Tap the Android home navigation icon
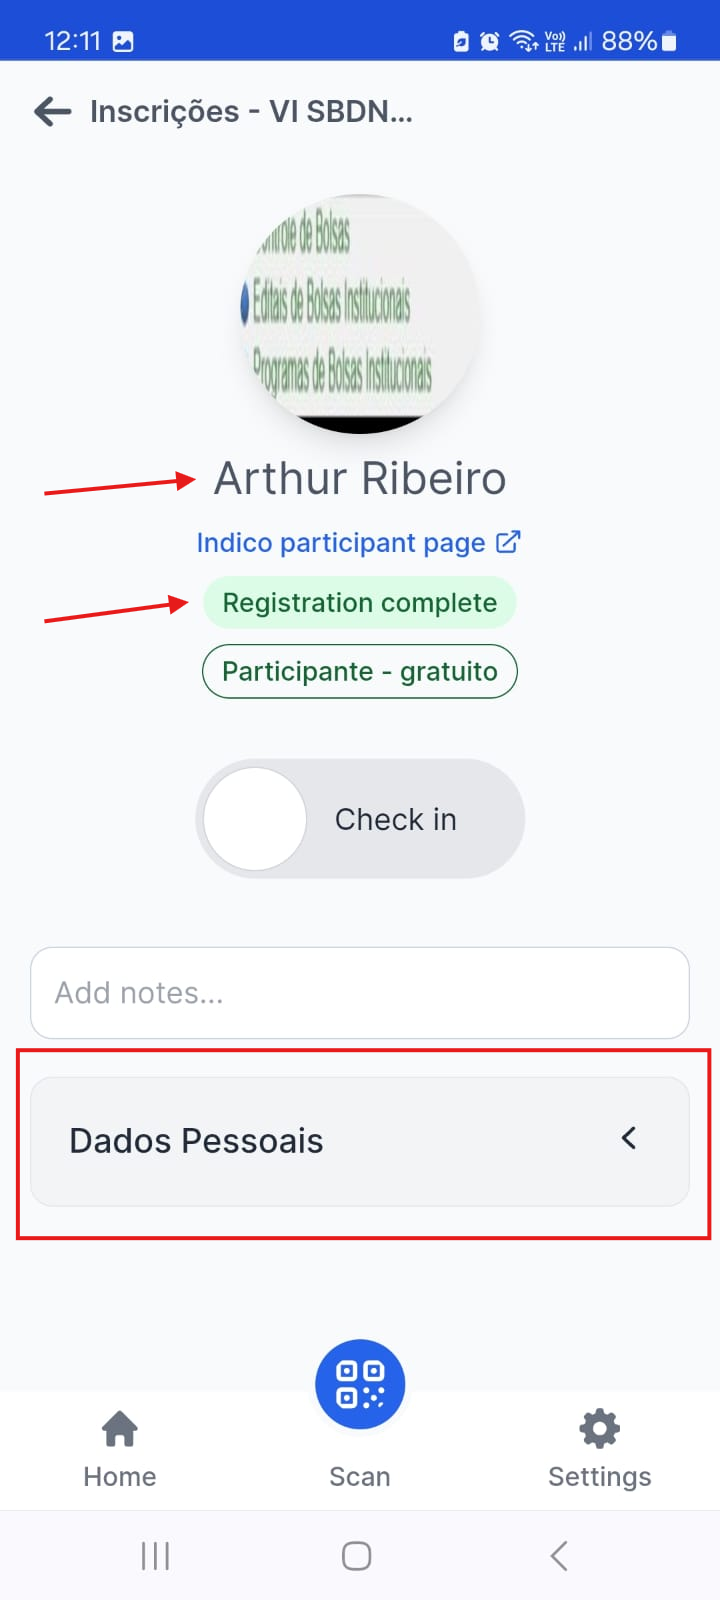This screenshot has height=1600, width=720. 357,1556
